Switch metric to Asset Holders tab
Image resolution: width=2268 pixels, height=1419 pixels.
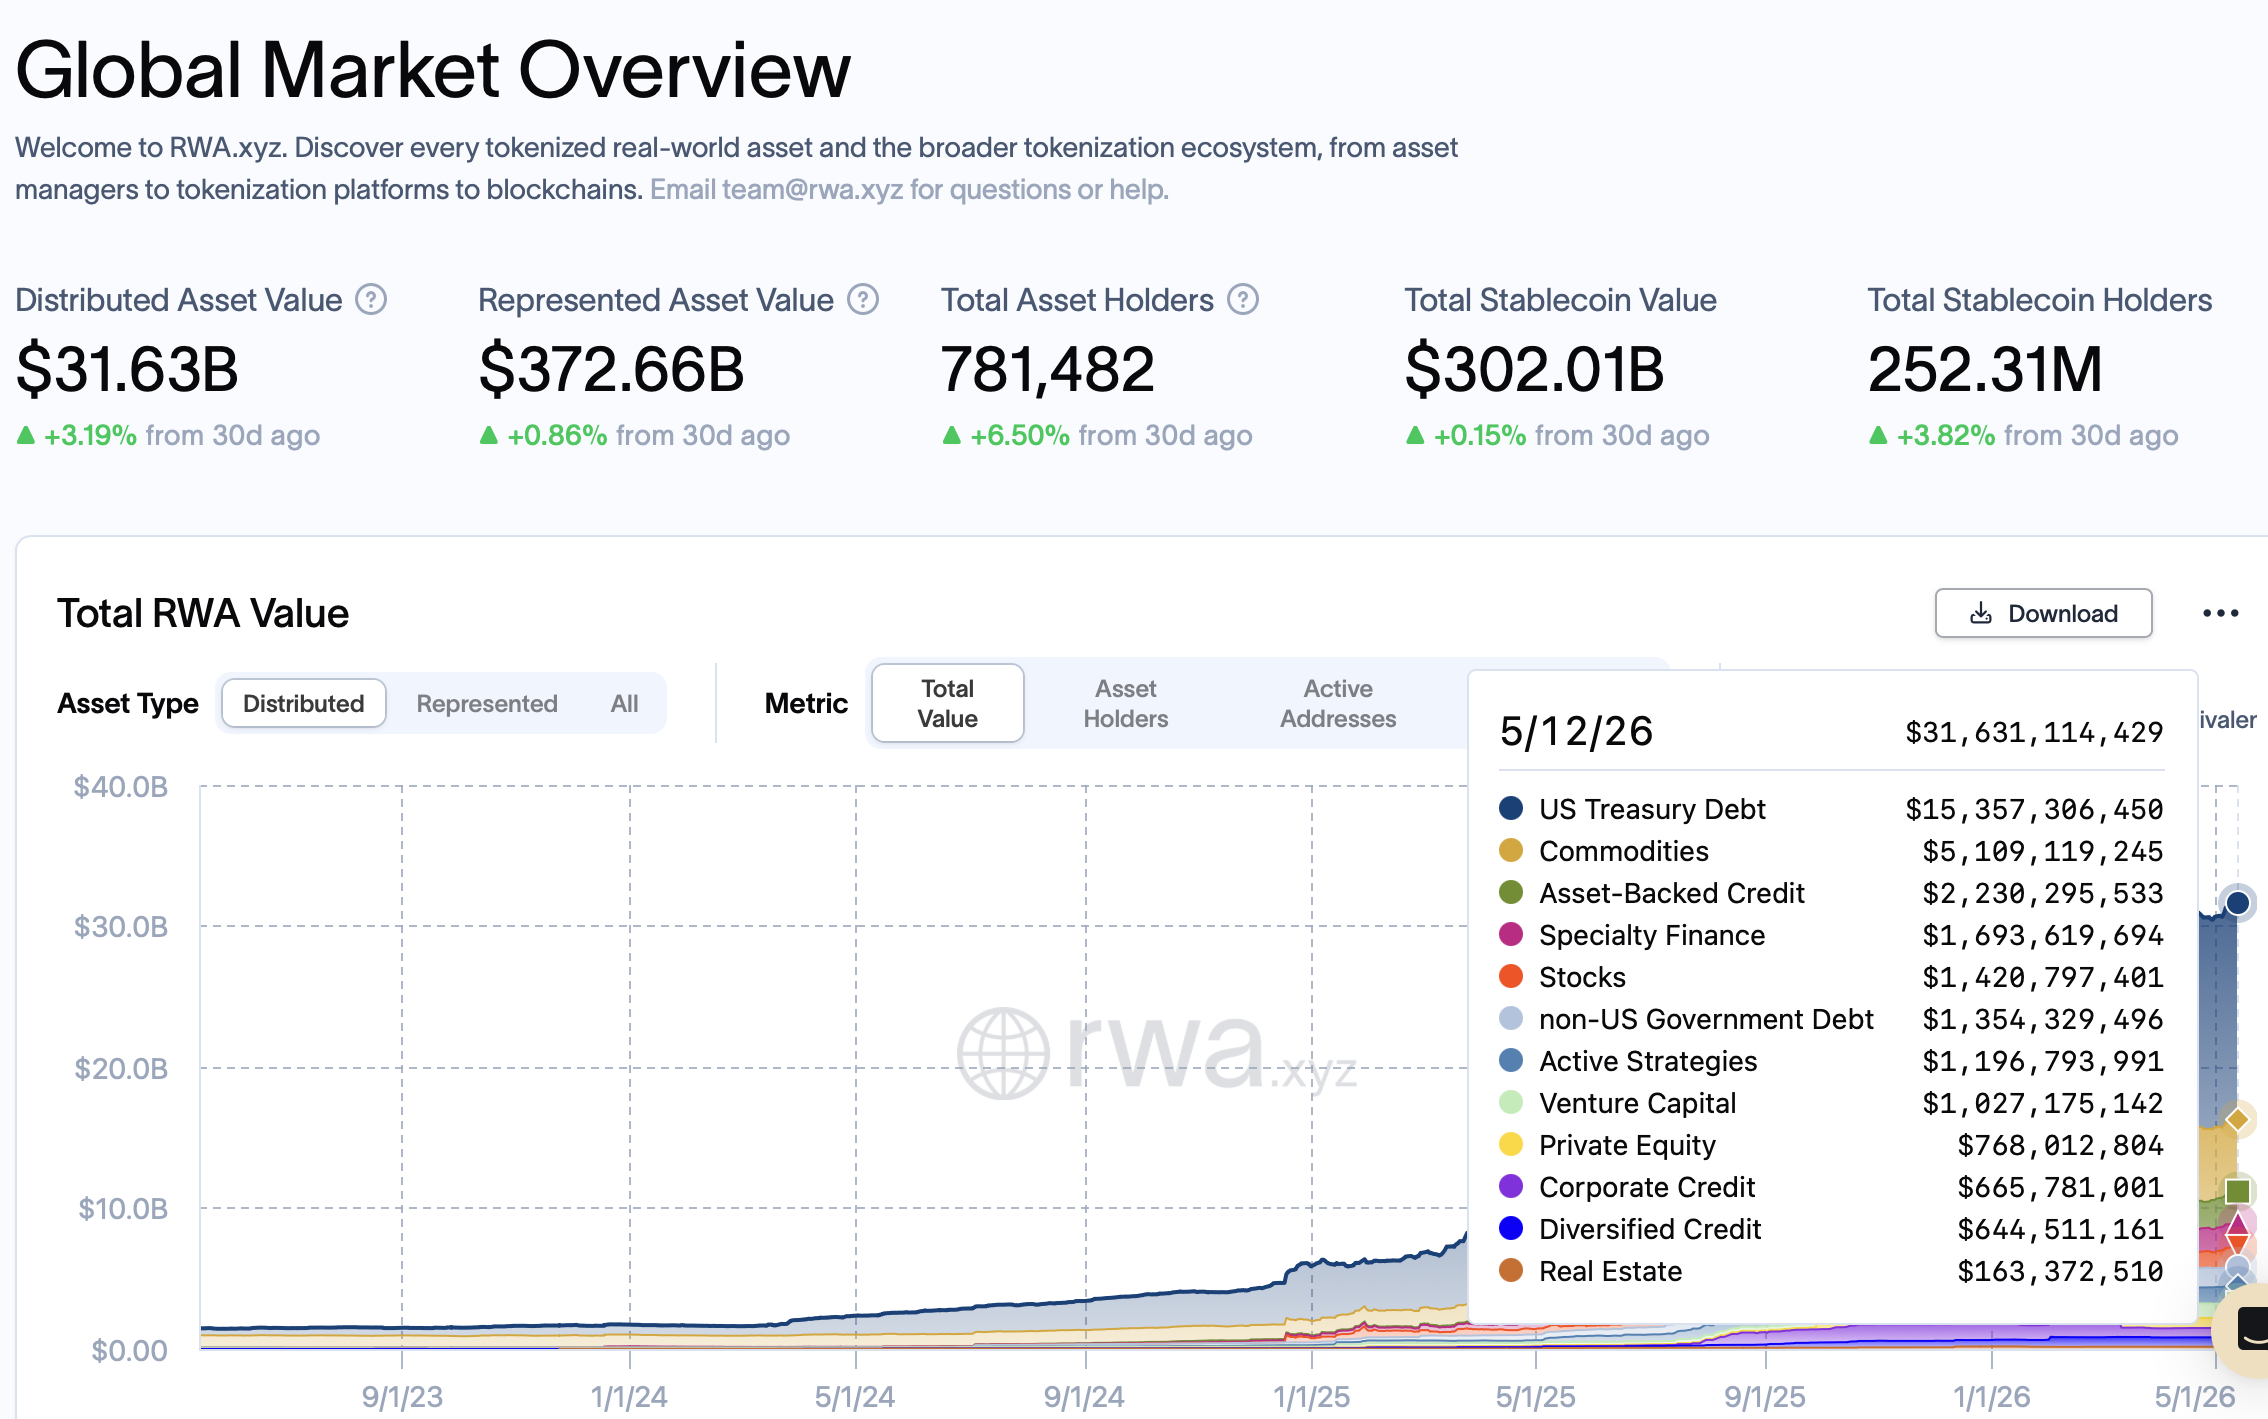pos(1125,703)
